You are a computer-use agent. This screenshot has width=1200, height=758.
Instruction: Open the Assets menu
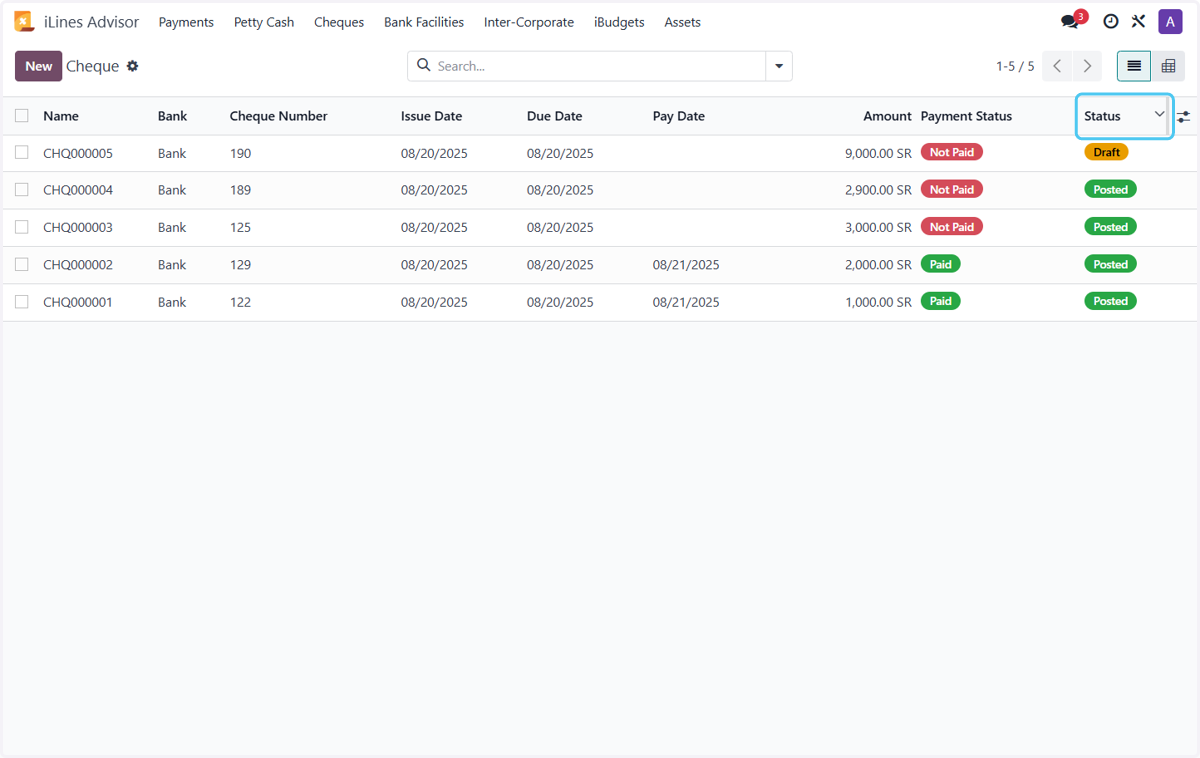tap(683, 22)
